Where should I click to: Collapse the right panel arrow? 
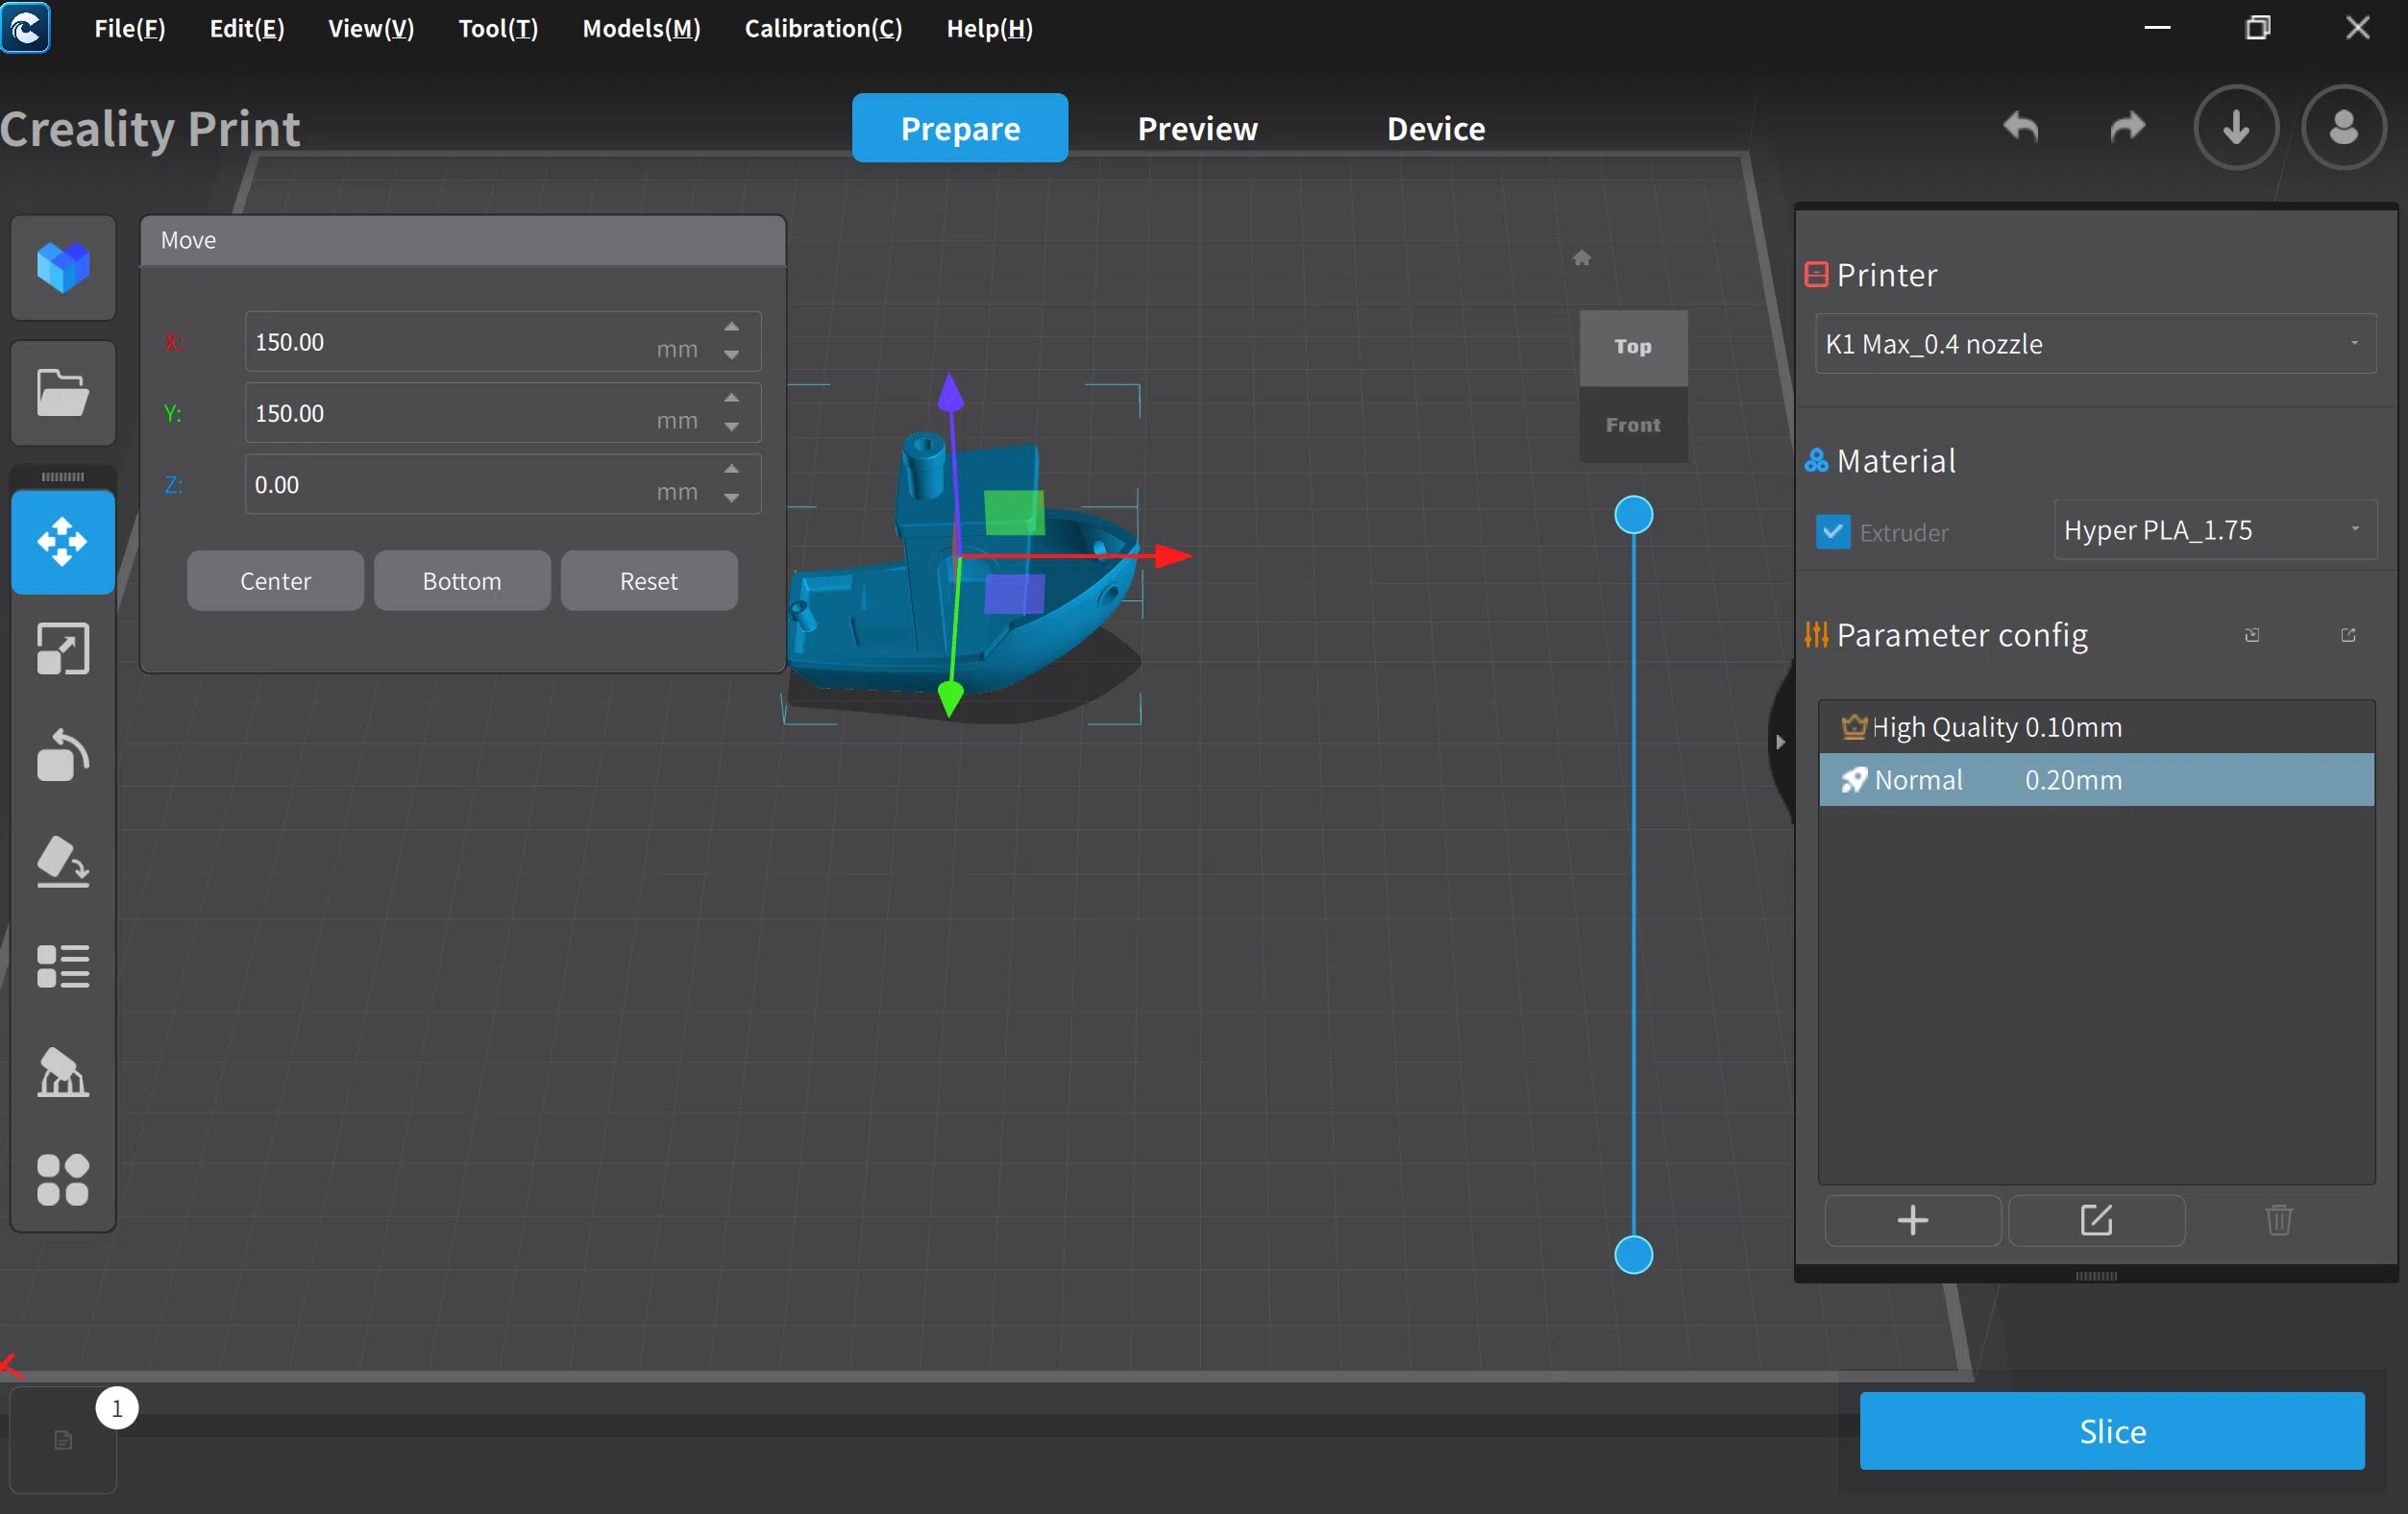(1780, 742)
